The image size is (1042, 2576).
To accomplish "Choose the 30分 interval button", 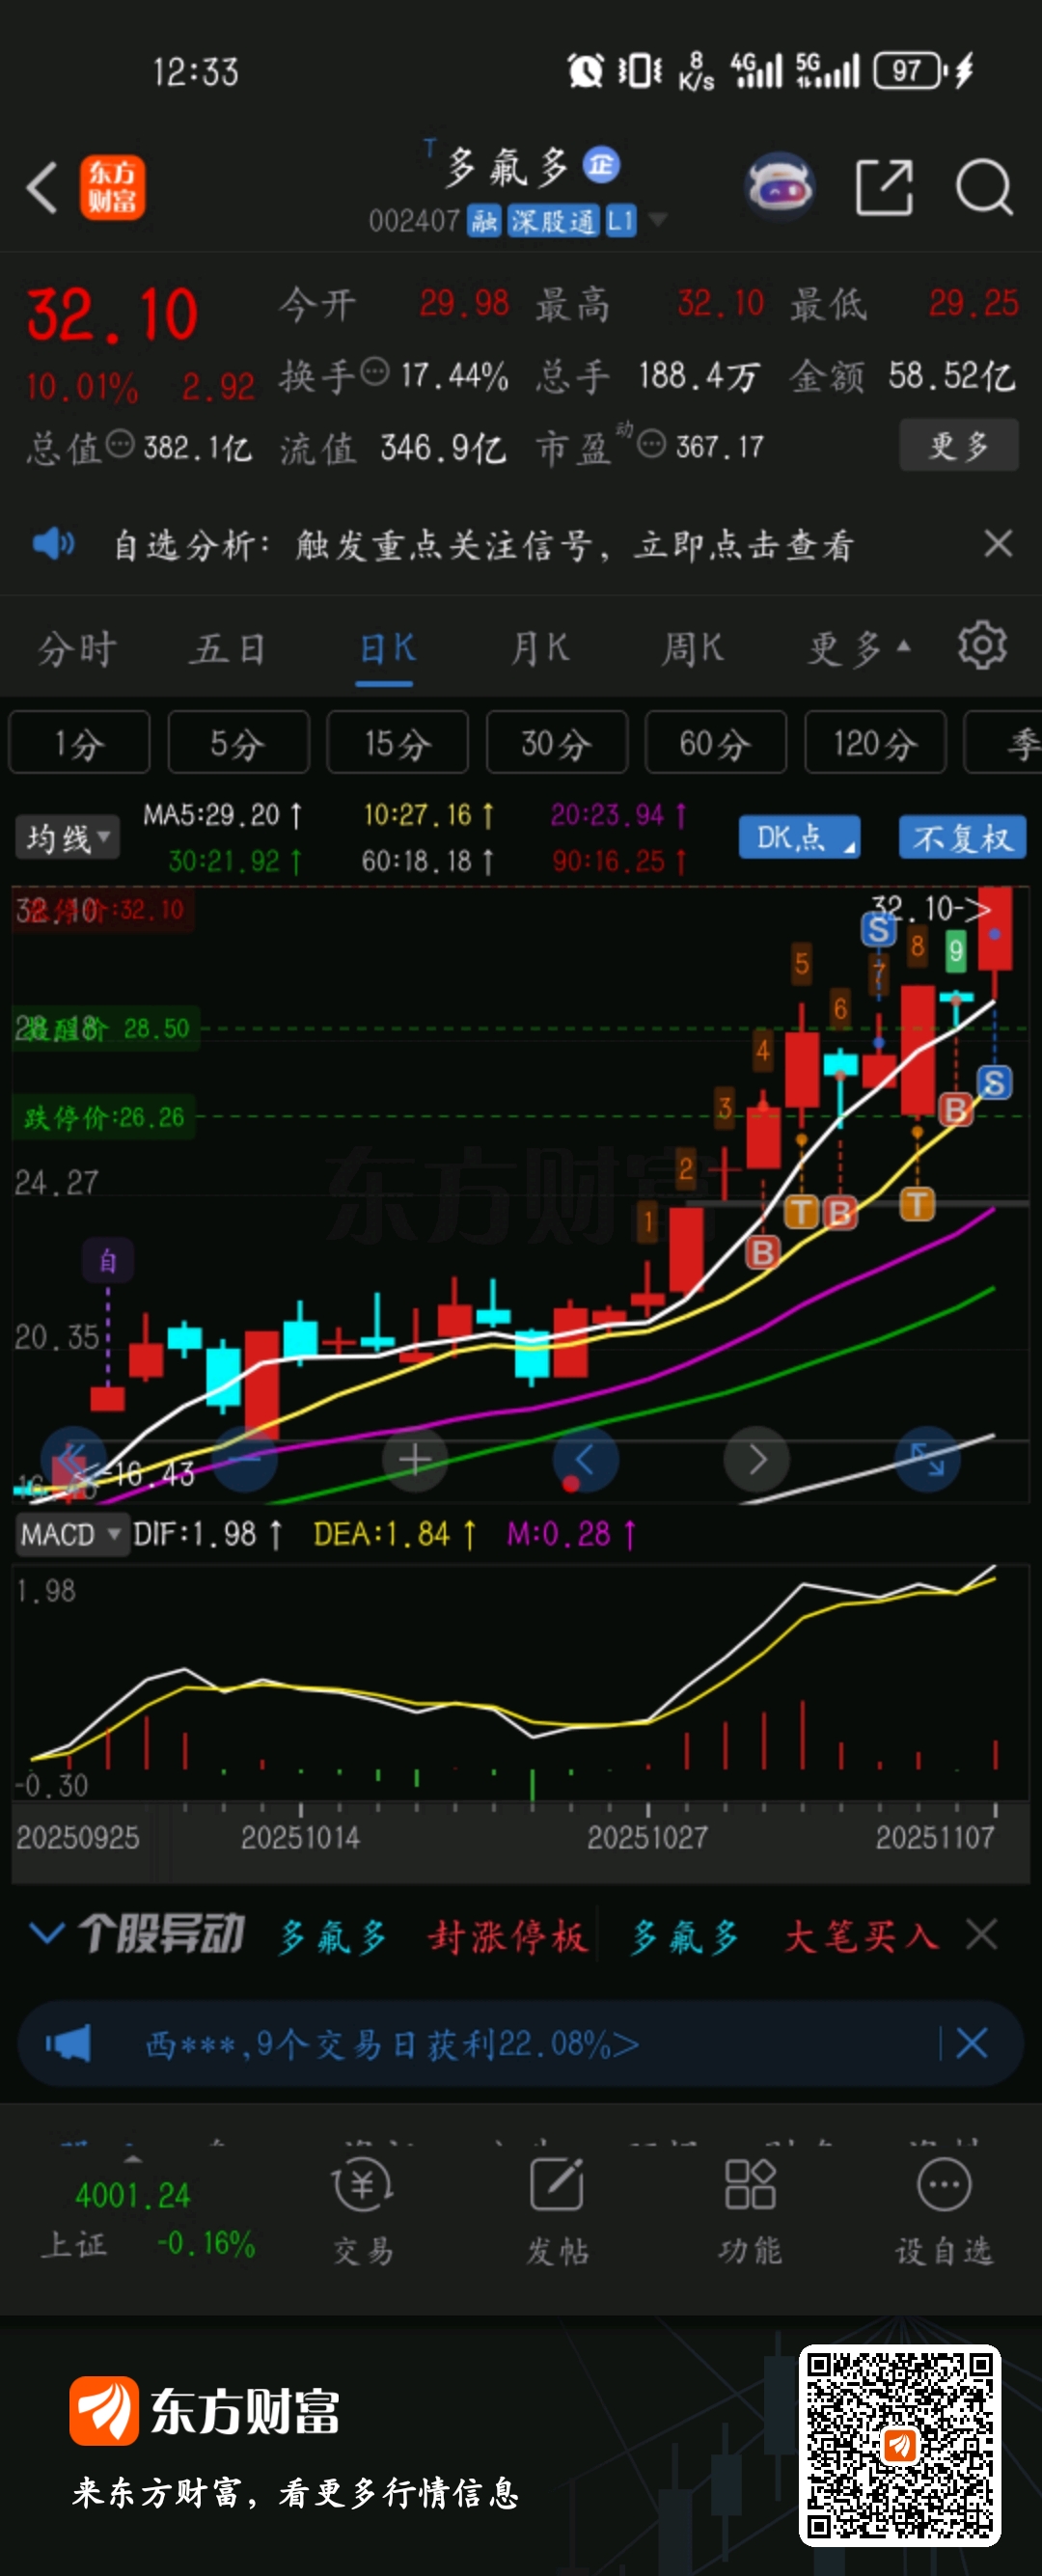I will pos(556,742).
